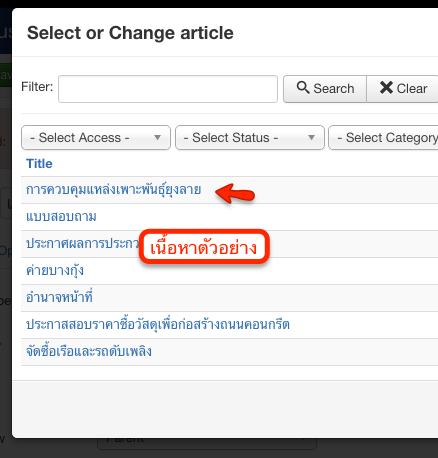Screen dimensions: 438x458
Task: Sort the list by Title column
Action: pyautogui.click(x=39, y=164)
